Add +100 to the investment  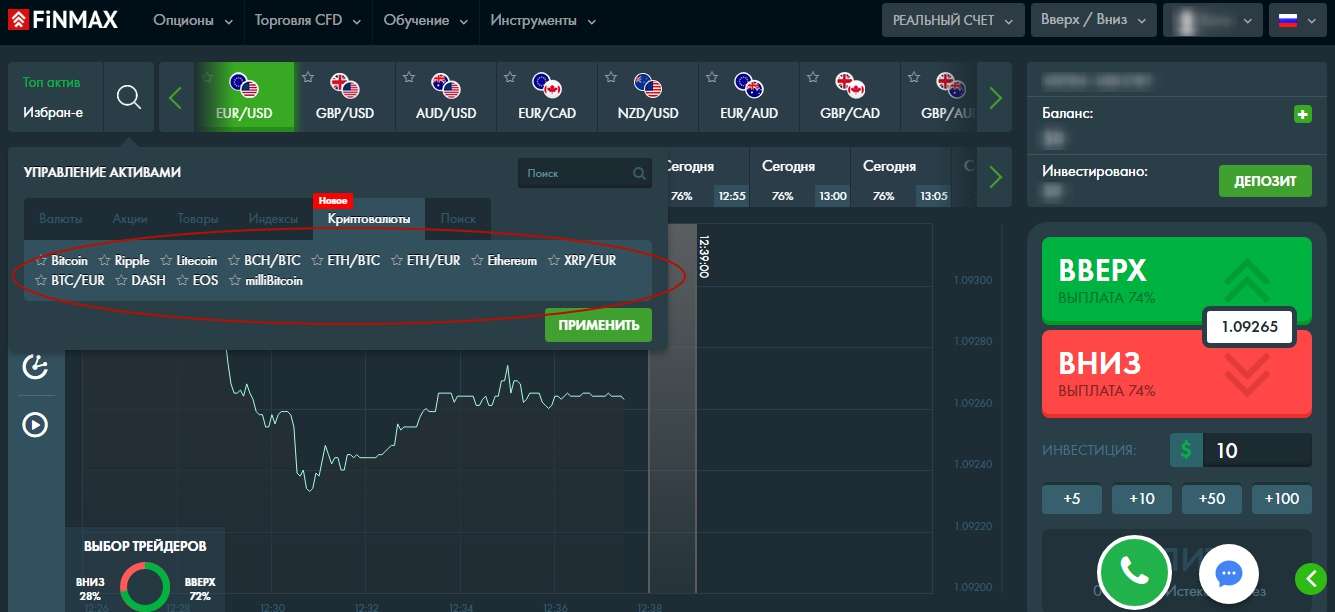click(x=1281, y=499)
